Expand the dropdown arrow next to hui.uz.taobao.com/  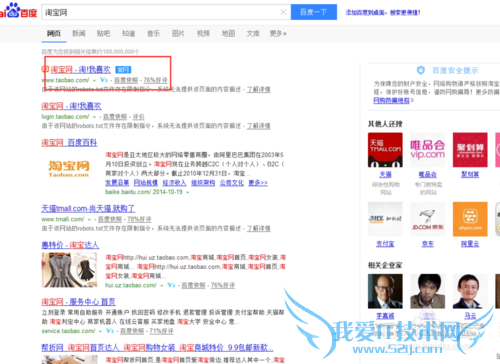(162, 286)
